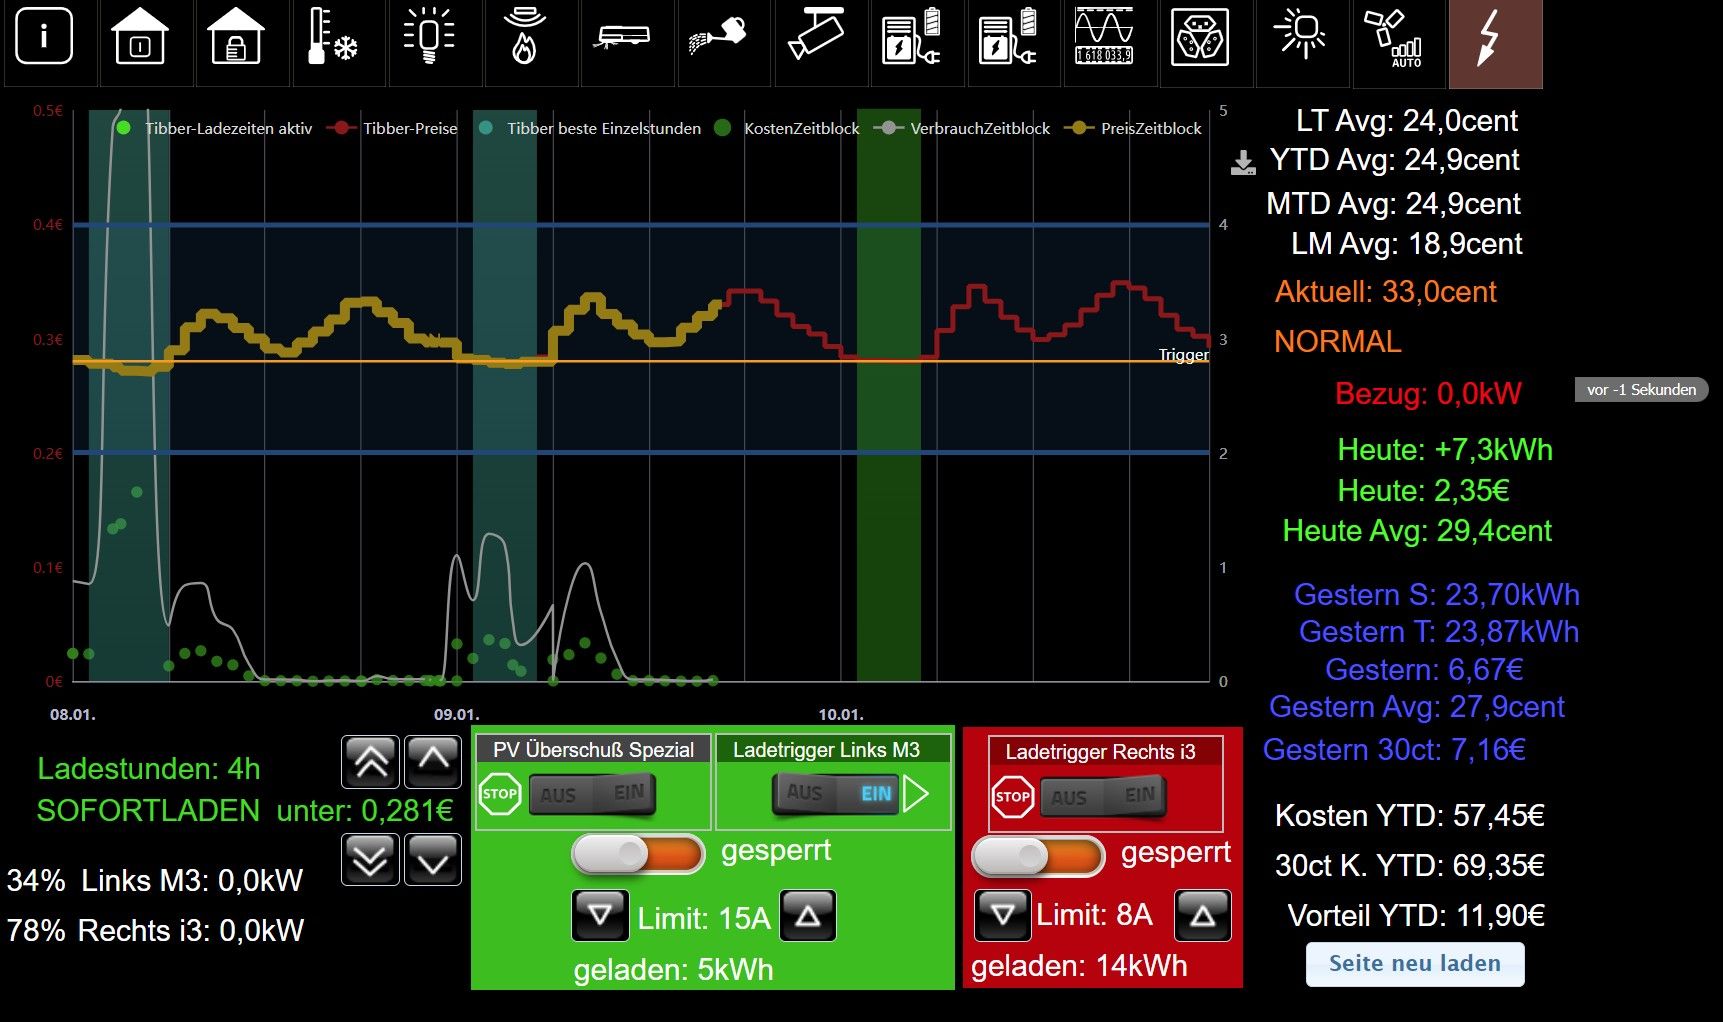
Task: Click 'Gestern S: 23,70kWh' text
Action: 1437,594
